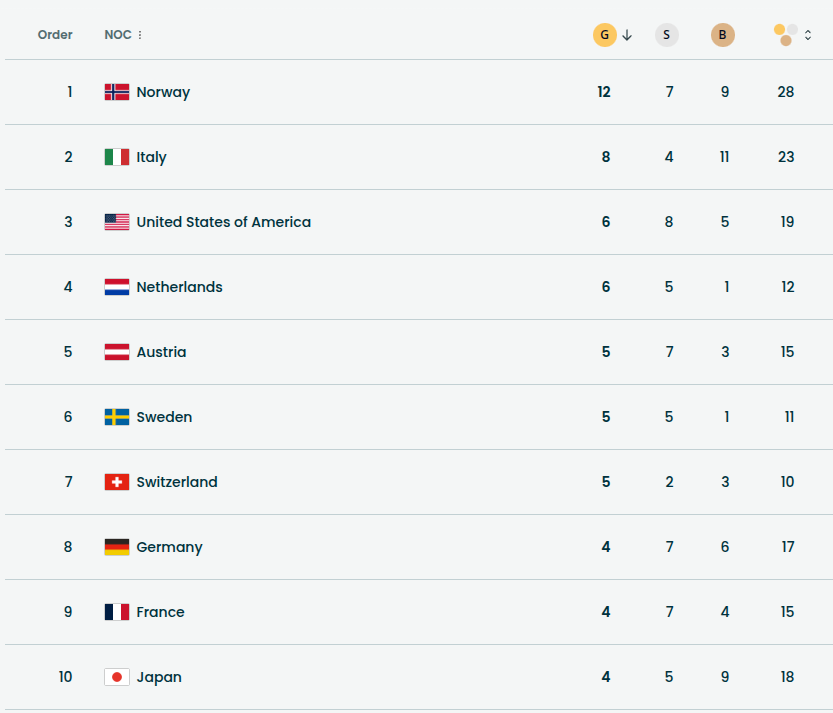Click the Norway flag icon
This screenshot has width=833, height=713.
click(117, 92)
